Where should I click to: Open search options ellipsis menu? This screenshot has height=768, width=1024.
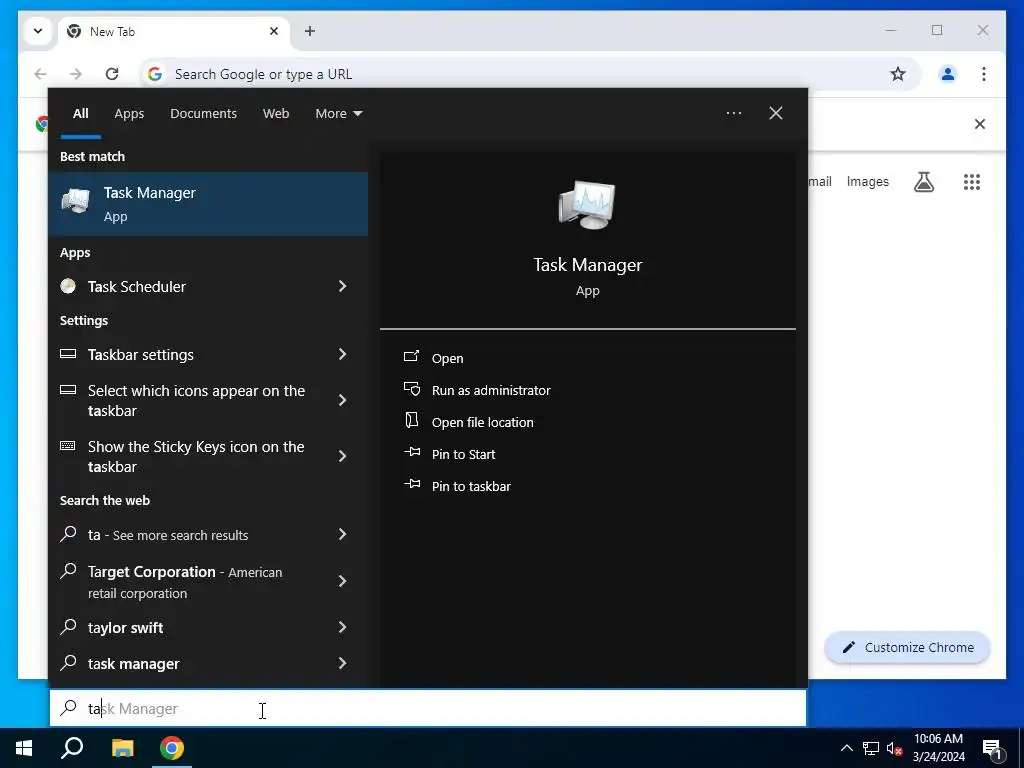[733, 113]
